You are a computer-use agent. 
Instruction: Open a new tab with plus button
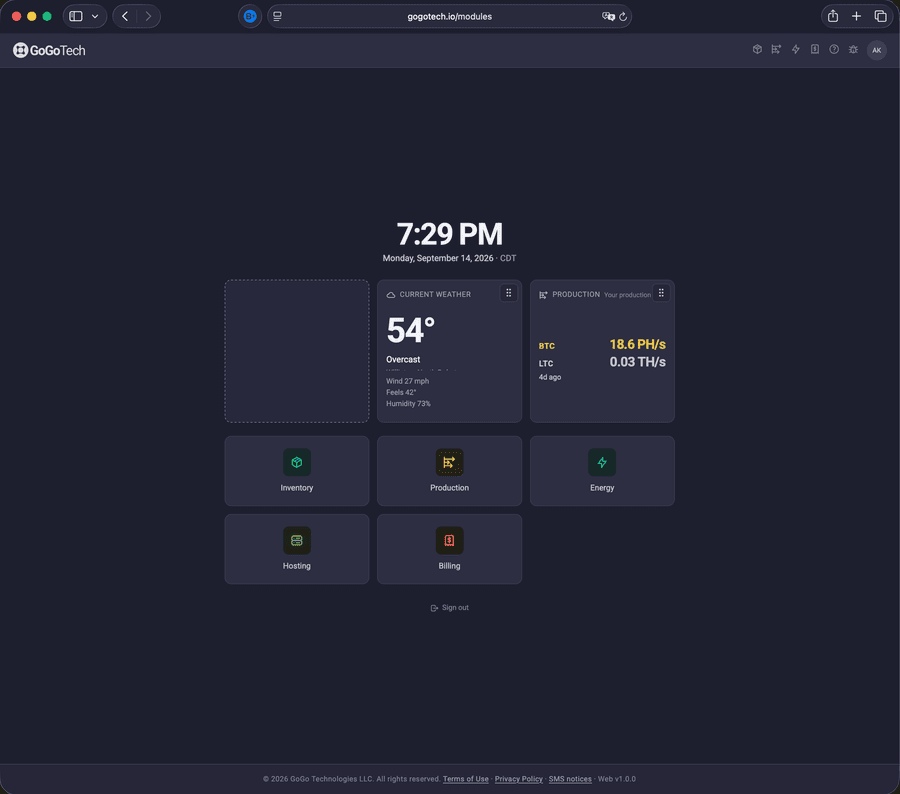tap(856, 16)
